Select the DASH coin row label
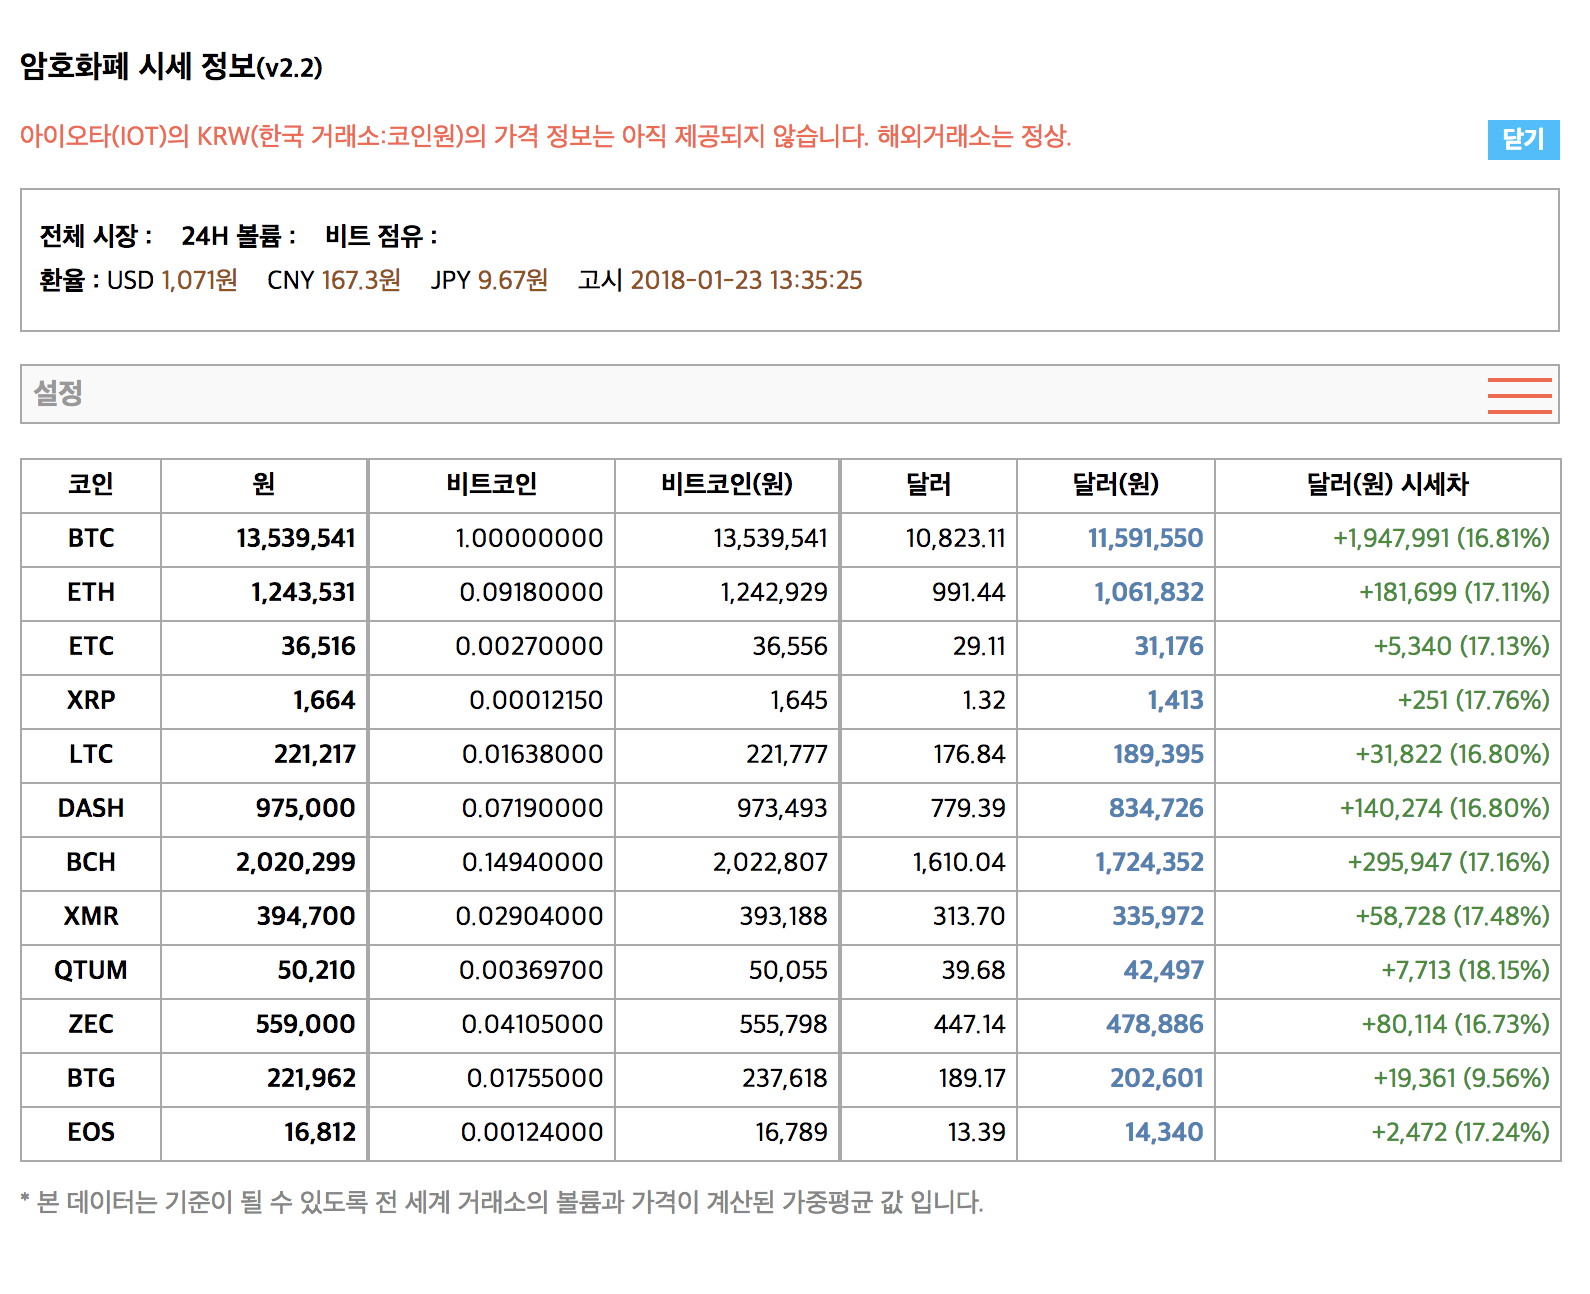The image size is (1590, 1294). coord(91,809)
